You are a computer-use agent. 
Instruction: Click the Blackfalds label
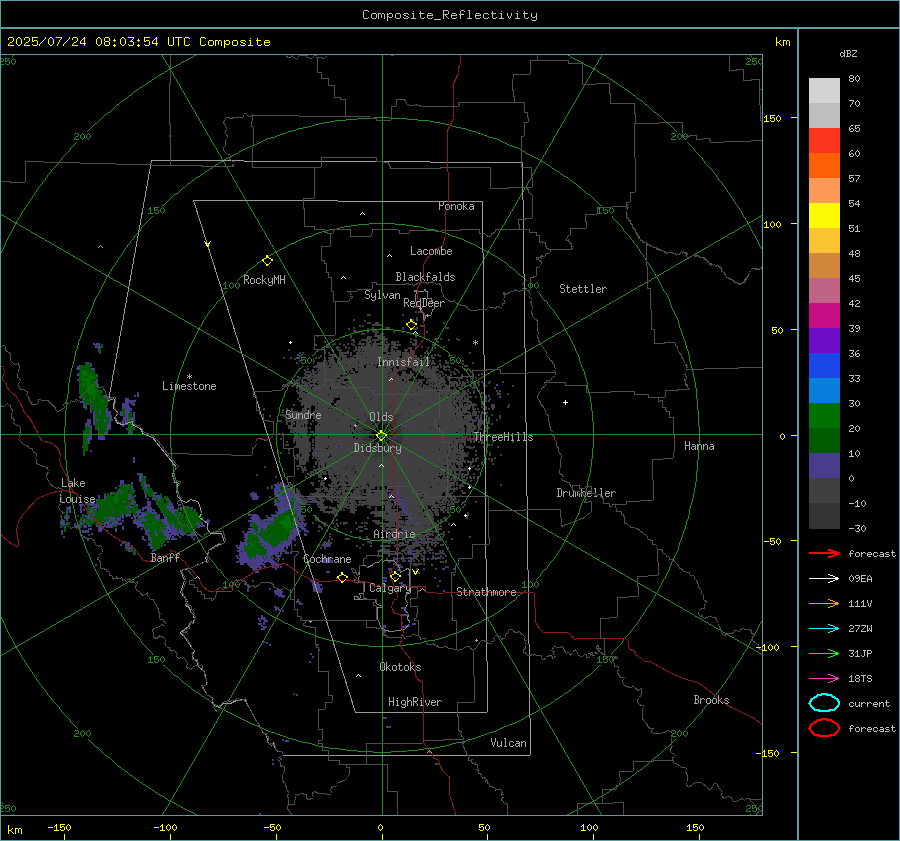425,277
